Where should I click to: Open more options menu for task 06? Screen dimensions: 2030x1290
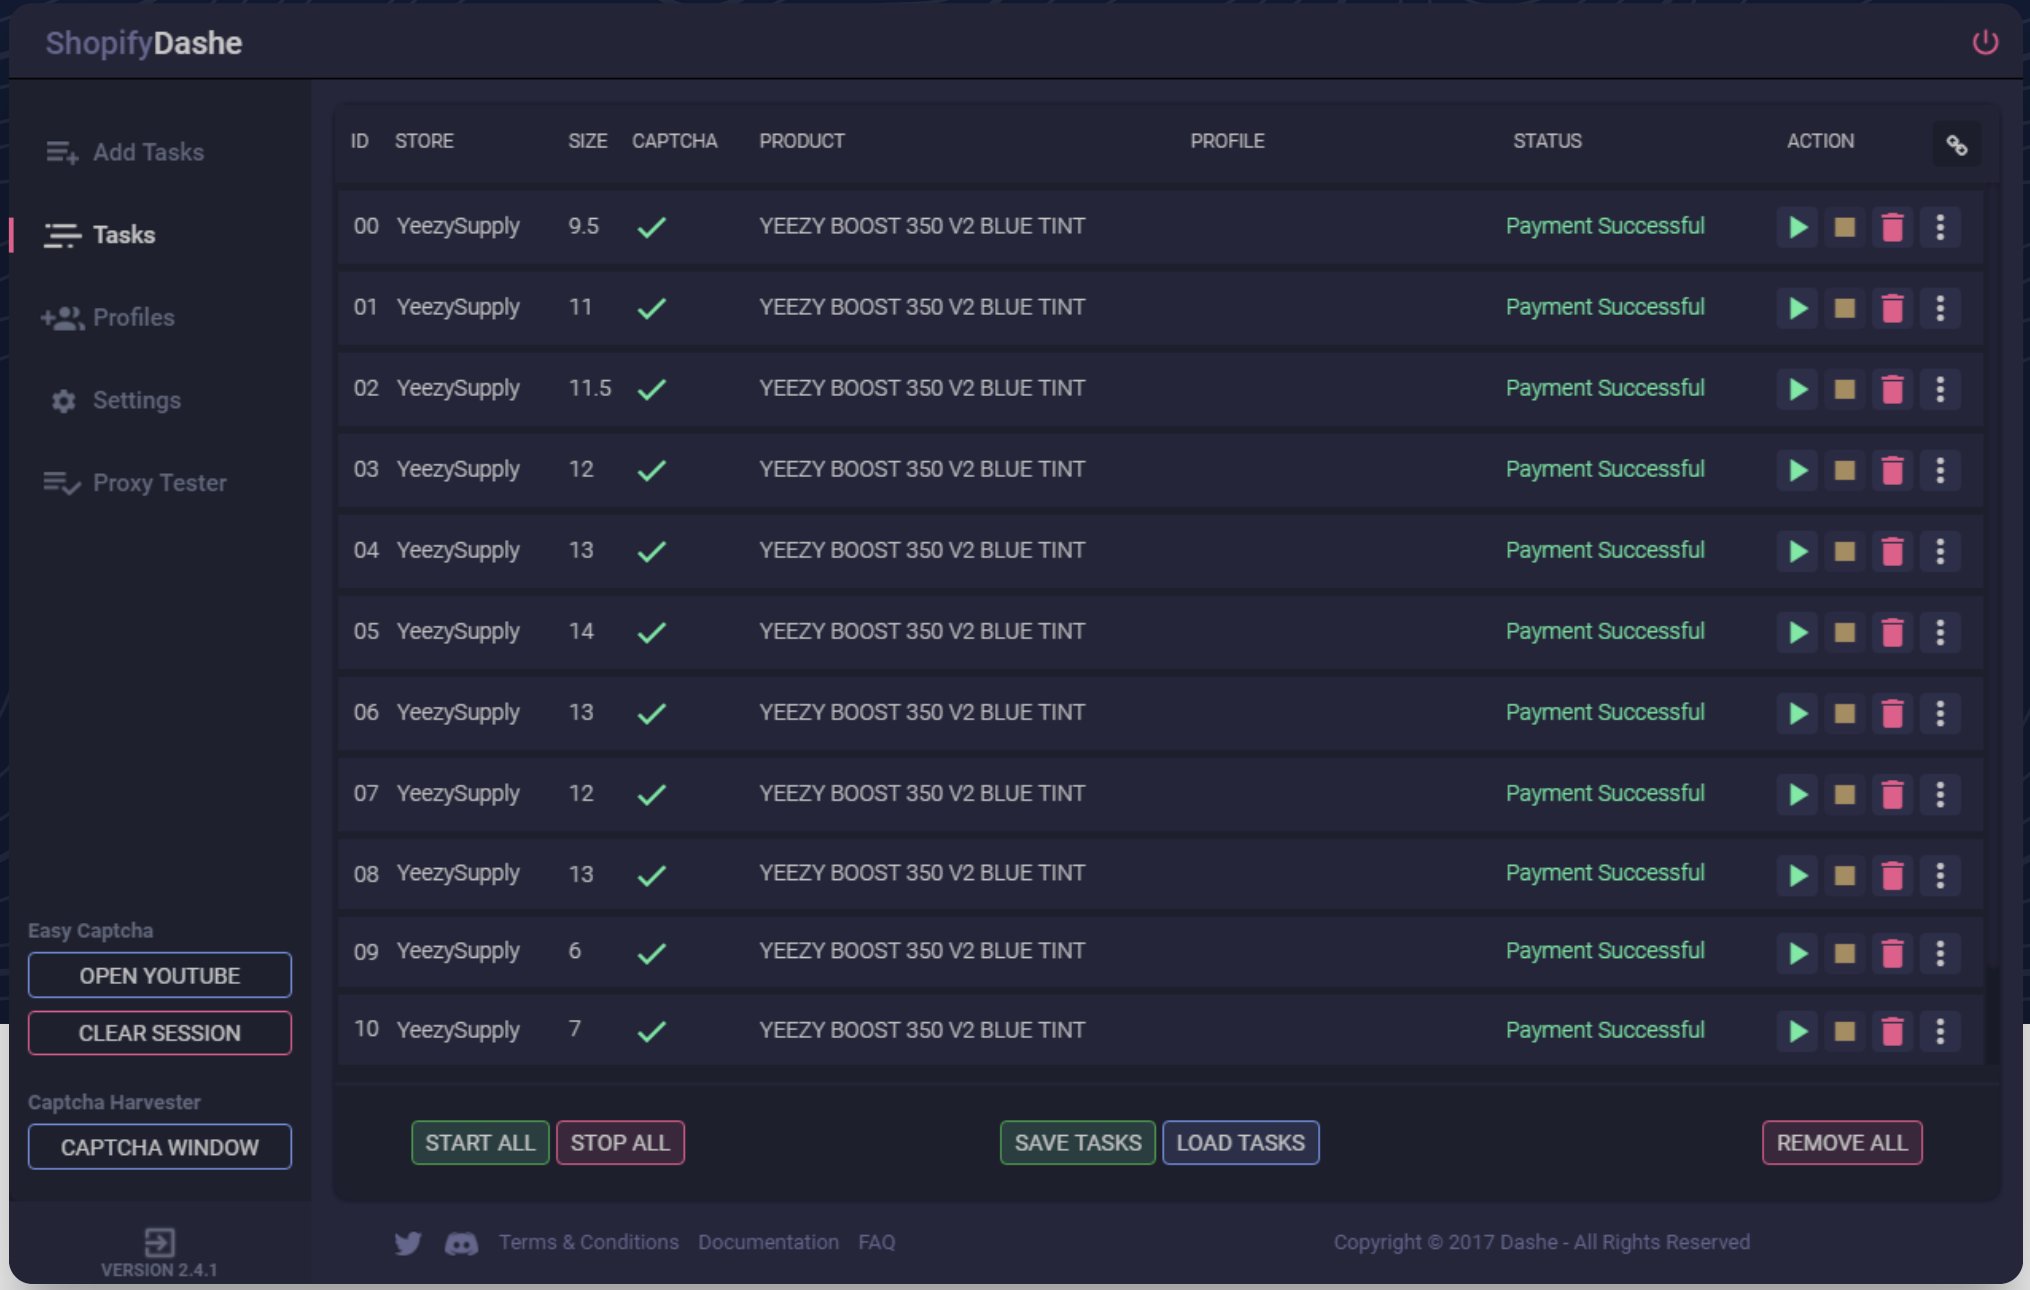1940,713
